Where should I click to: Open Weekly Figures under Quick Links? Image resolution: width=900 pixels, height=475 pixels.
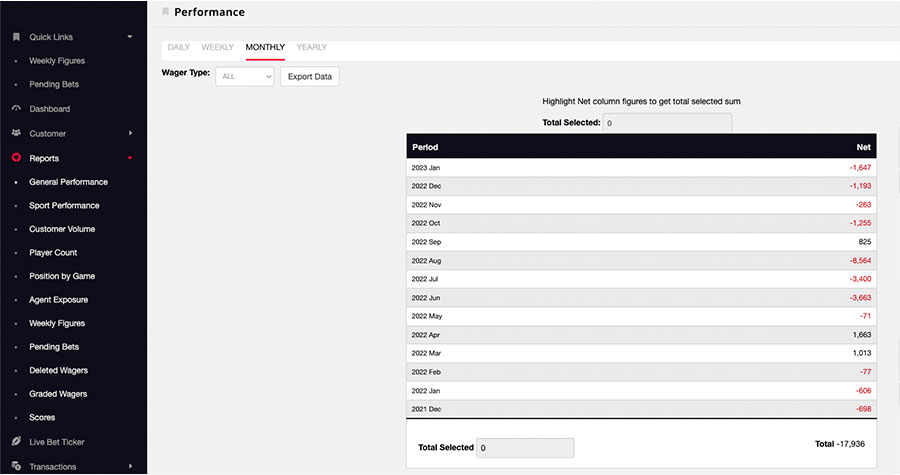point(57,61)
